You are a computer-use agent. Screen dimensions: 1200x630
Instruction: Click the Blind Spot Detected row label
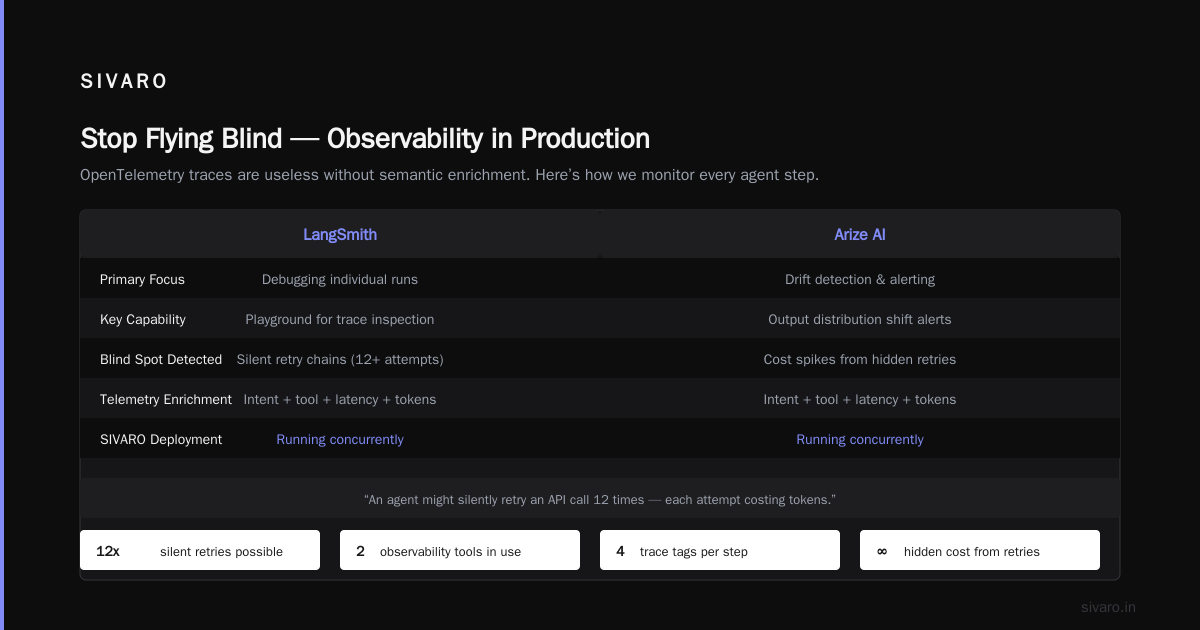(161, 360)
